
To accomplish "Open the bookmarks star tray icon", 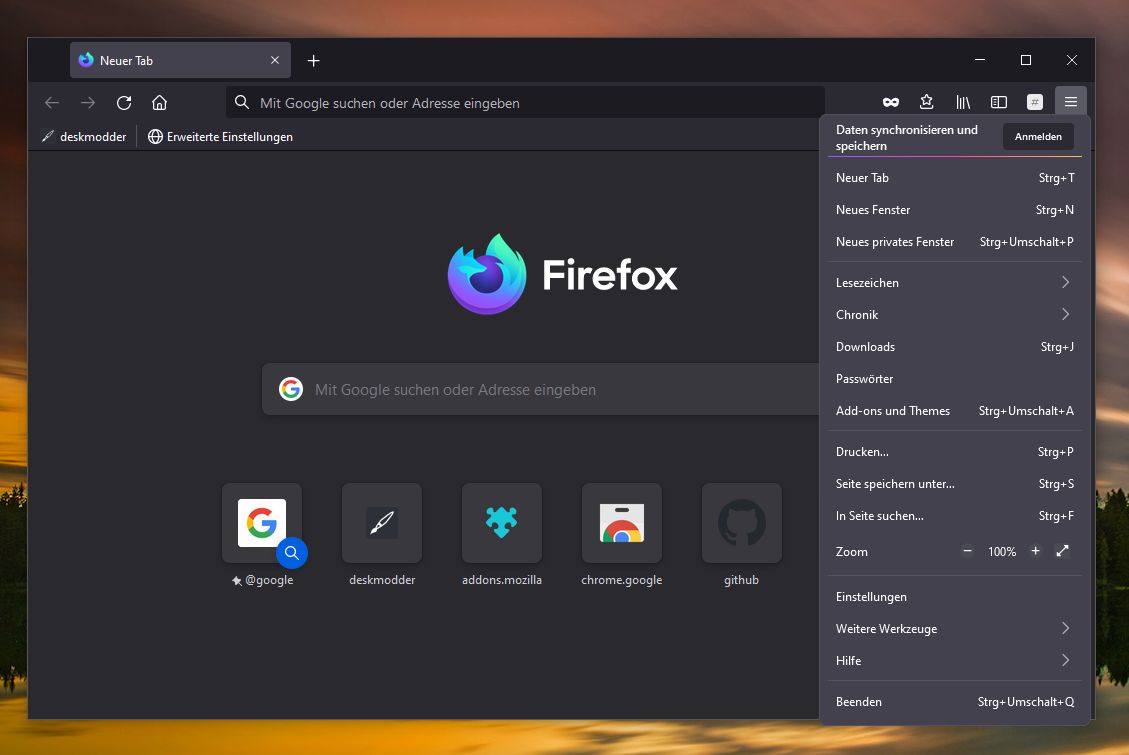I will [927, 102].
